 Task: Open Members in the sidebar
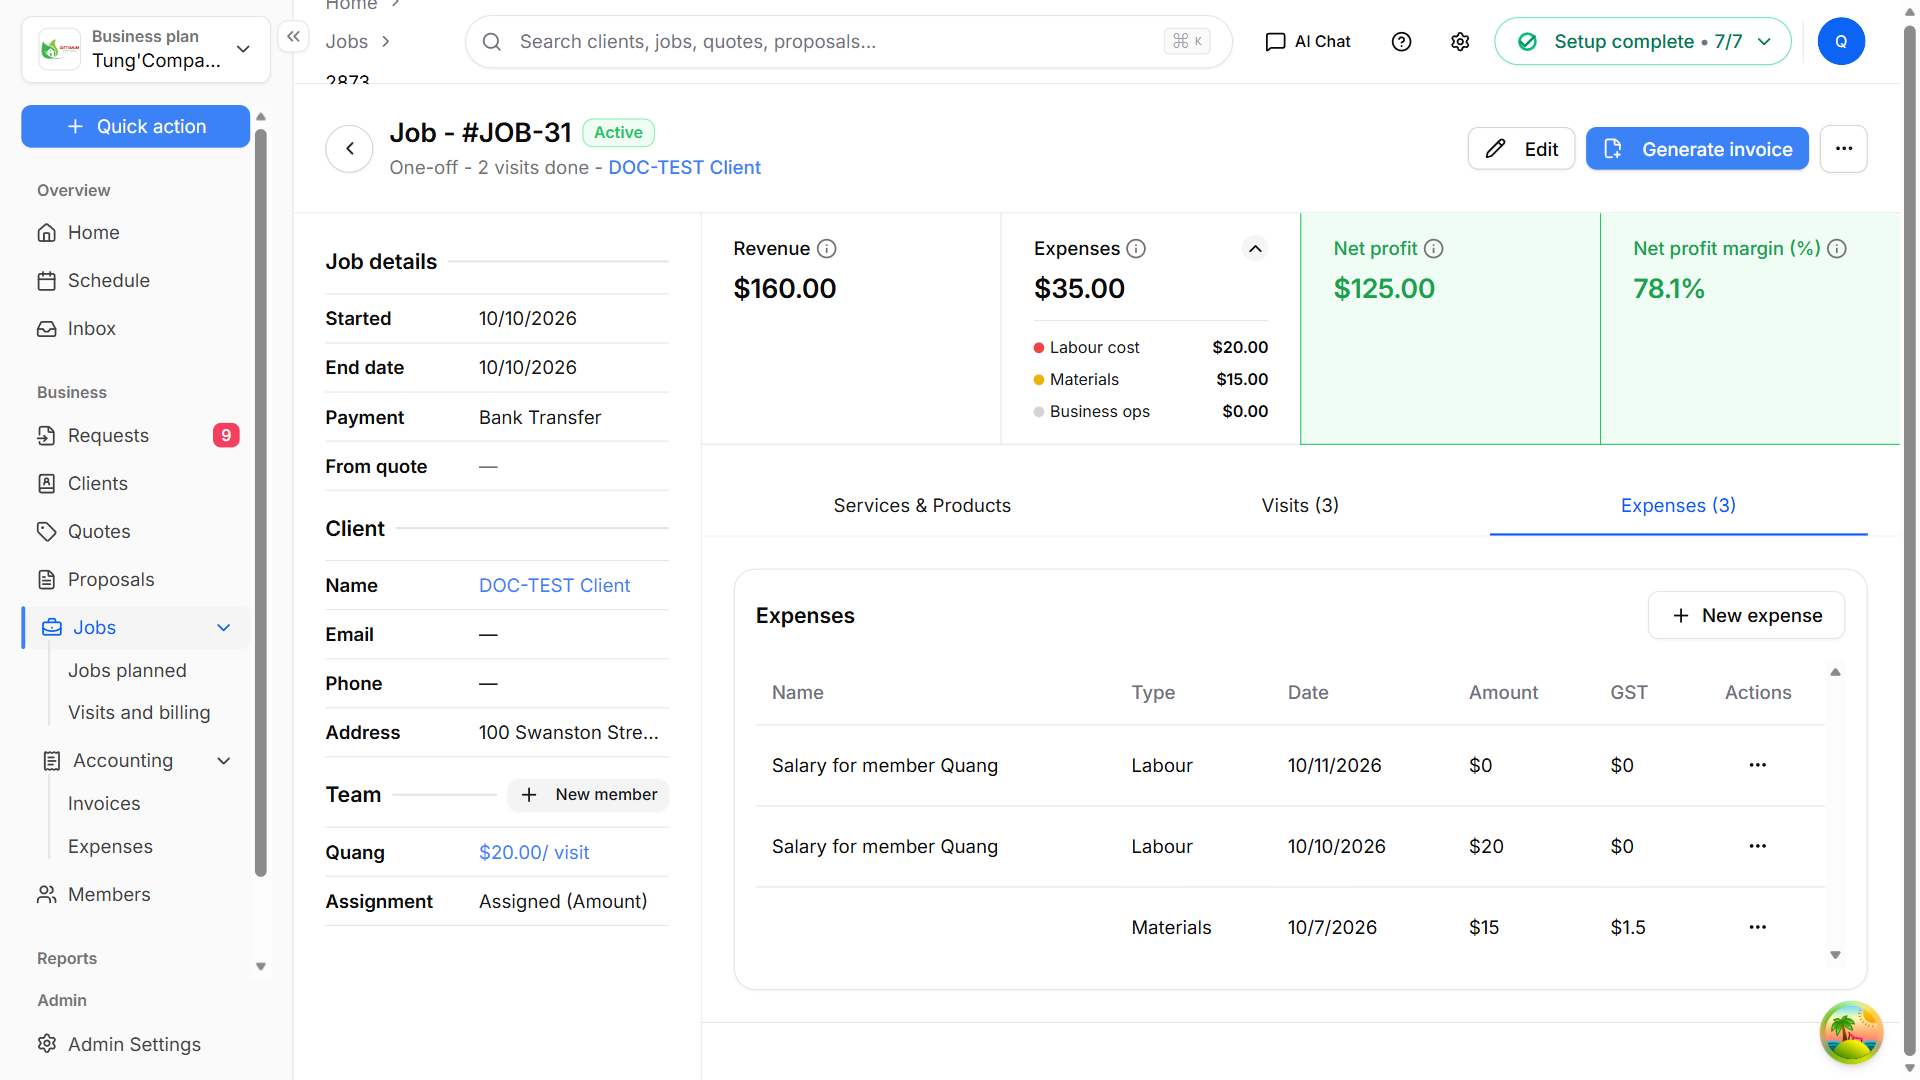point(135,895)
